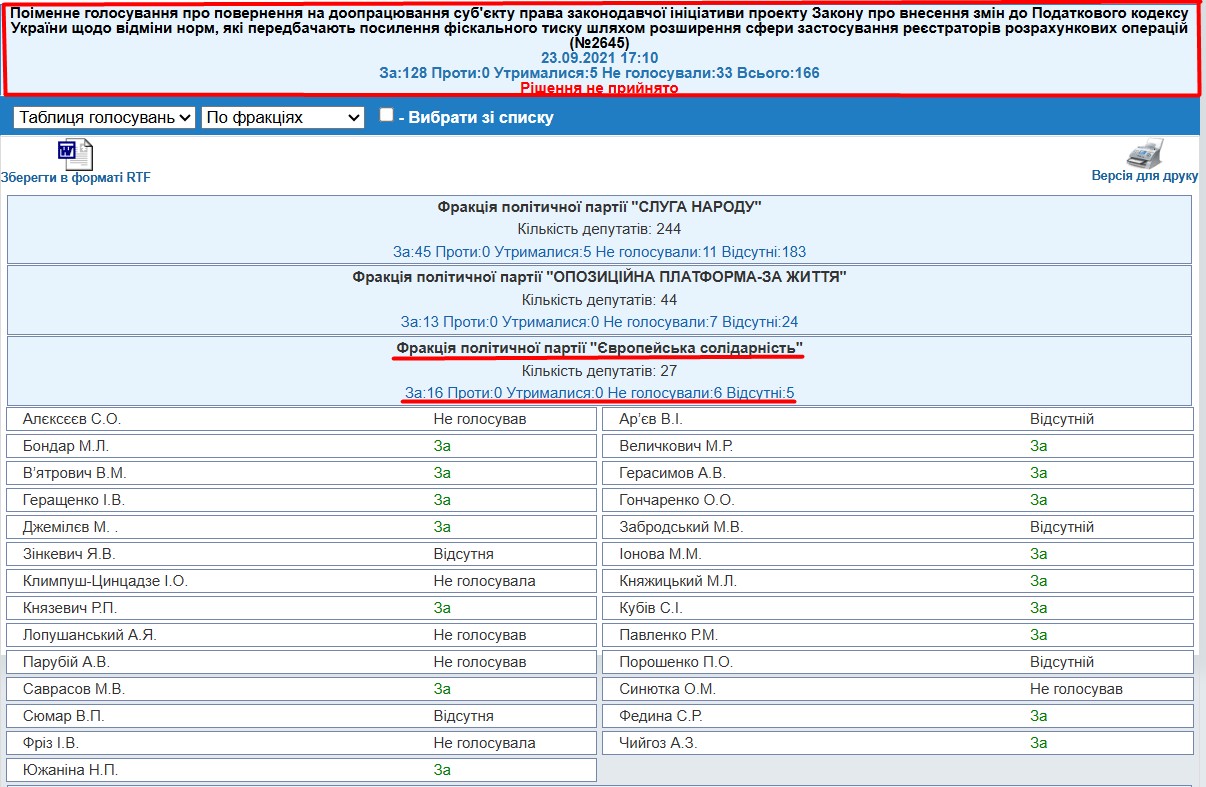Click overall totals 'За:128 Проти:0 Утрималися:5'
The width and height of the screenshot is (1206, 787).
[x=488, y=73]
